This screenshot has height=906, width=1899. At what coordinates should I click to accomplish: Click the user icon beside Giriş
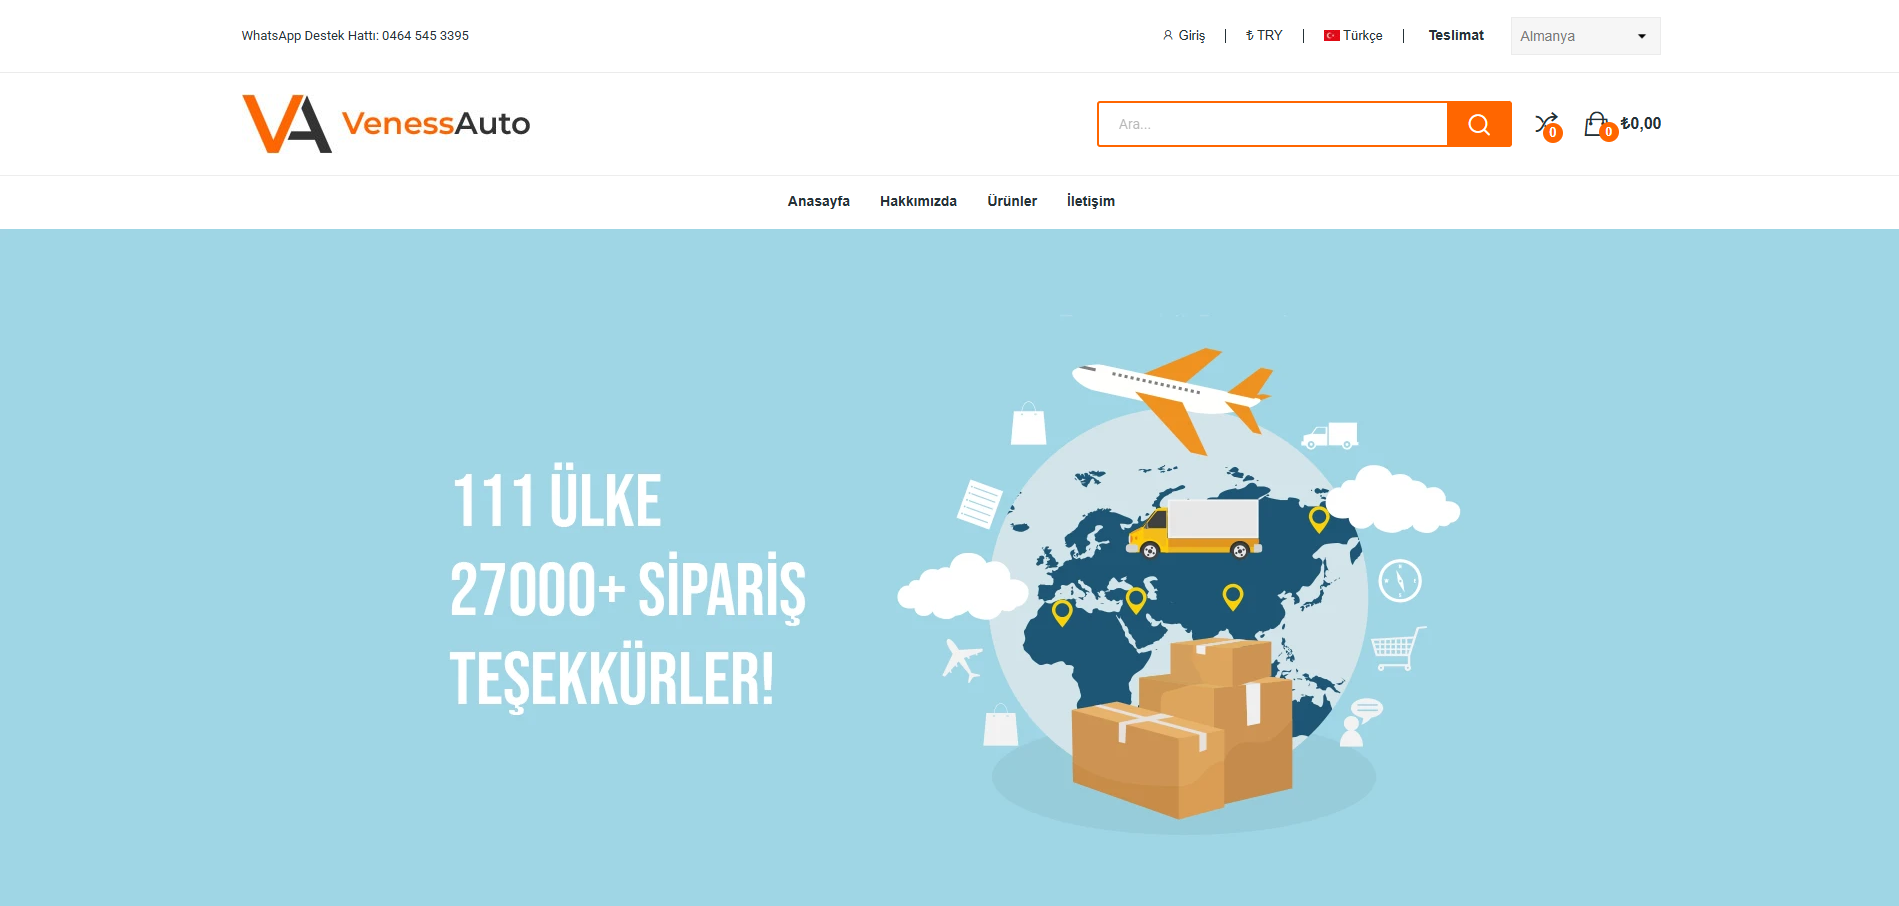point(1167,35)
